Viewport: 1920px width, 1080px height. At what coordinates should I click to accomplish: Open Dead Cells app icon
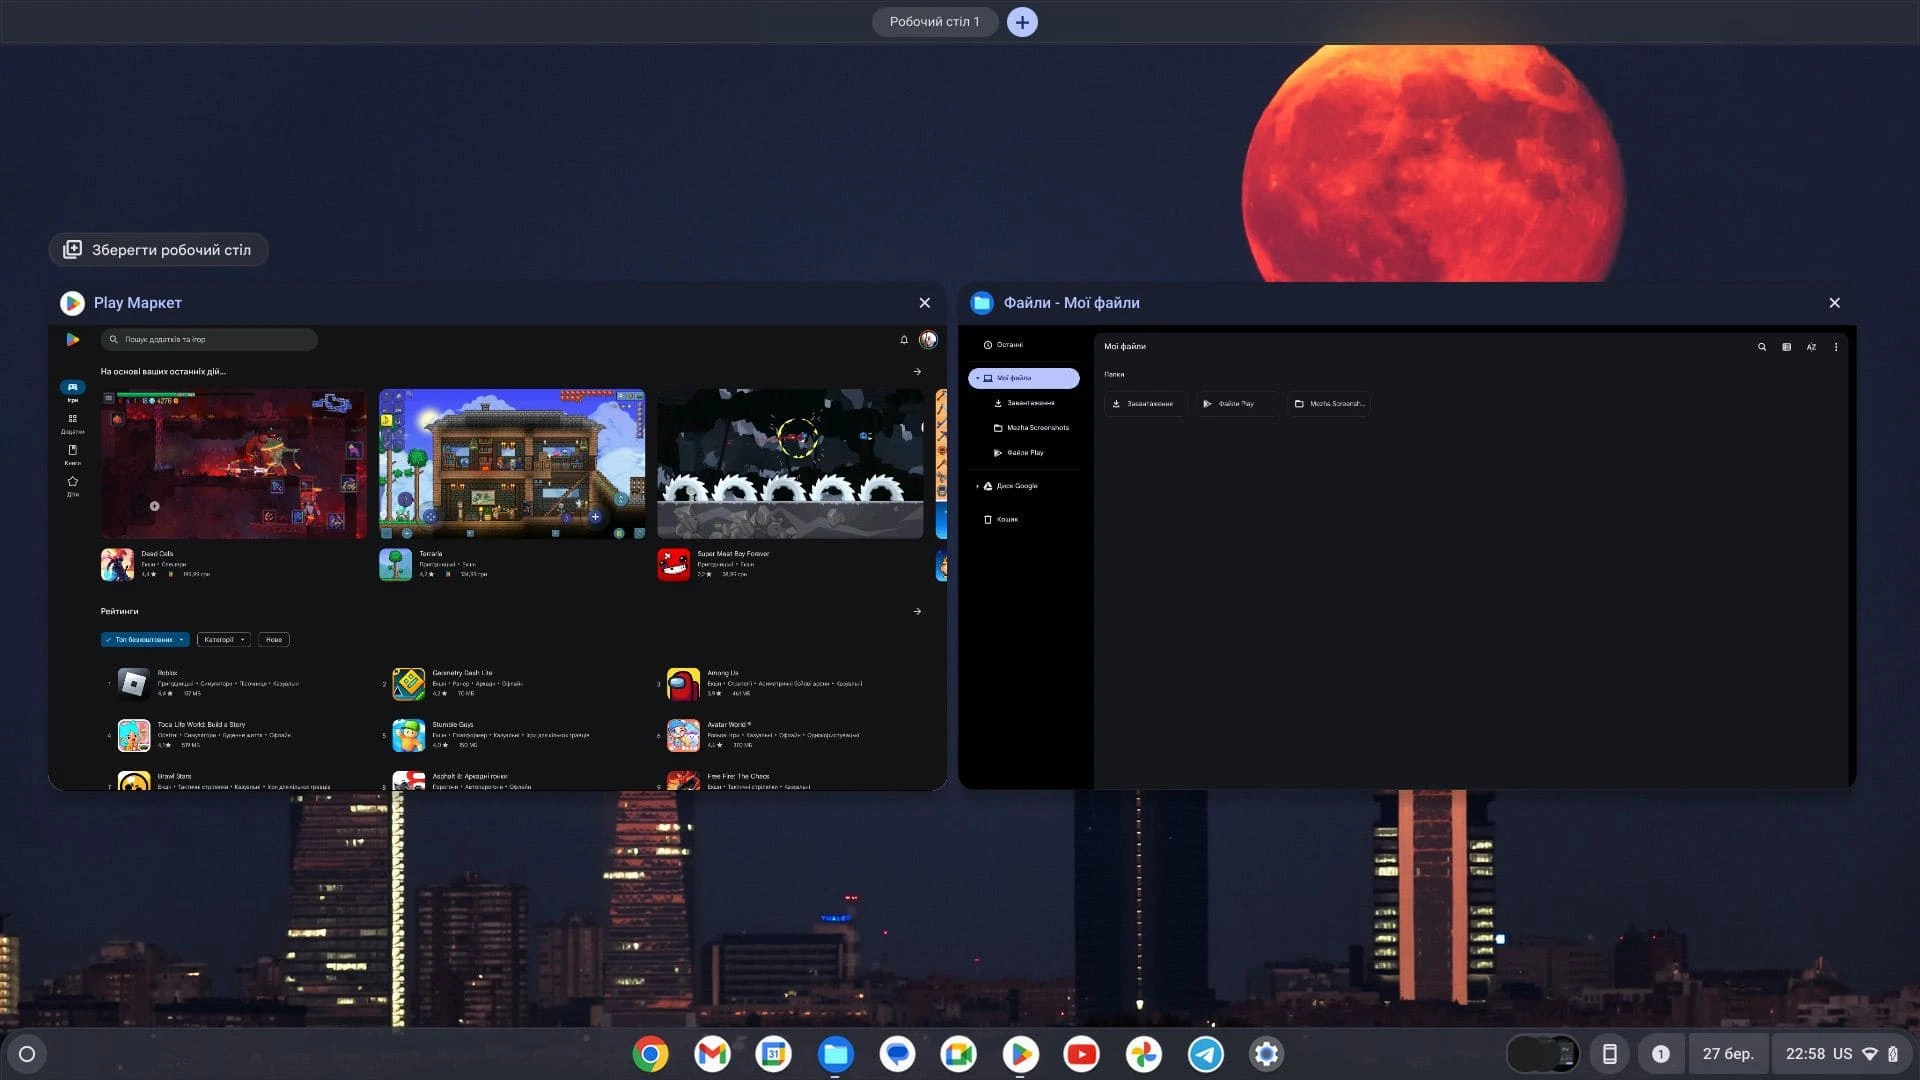(x=117, y=565)
